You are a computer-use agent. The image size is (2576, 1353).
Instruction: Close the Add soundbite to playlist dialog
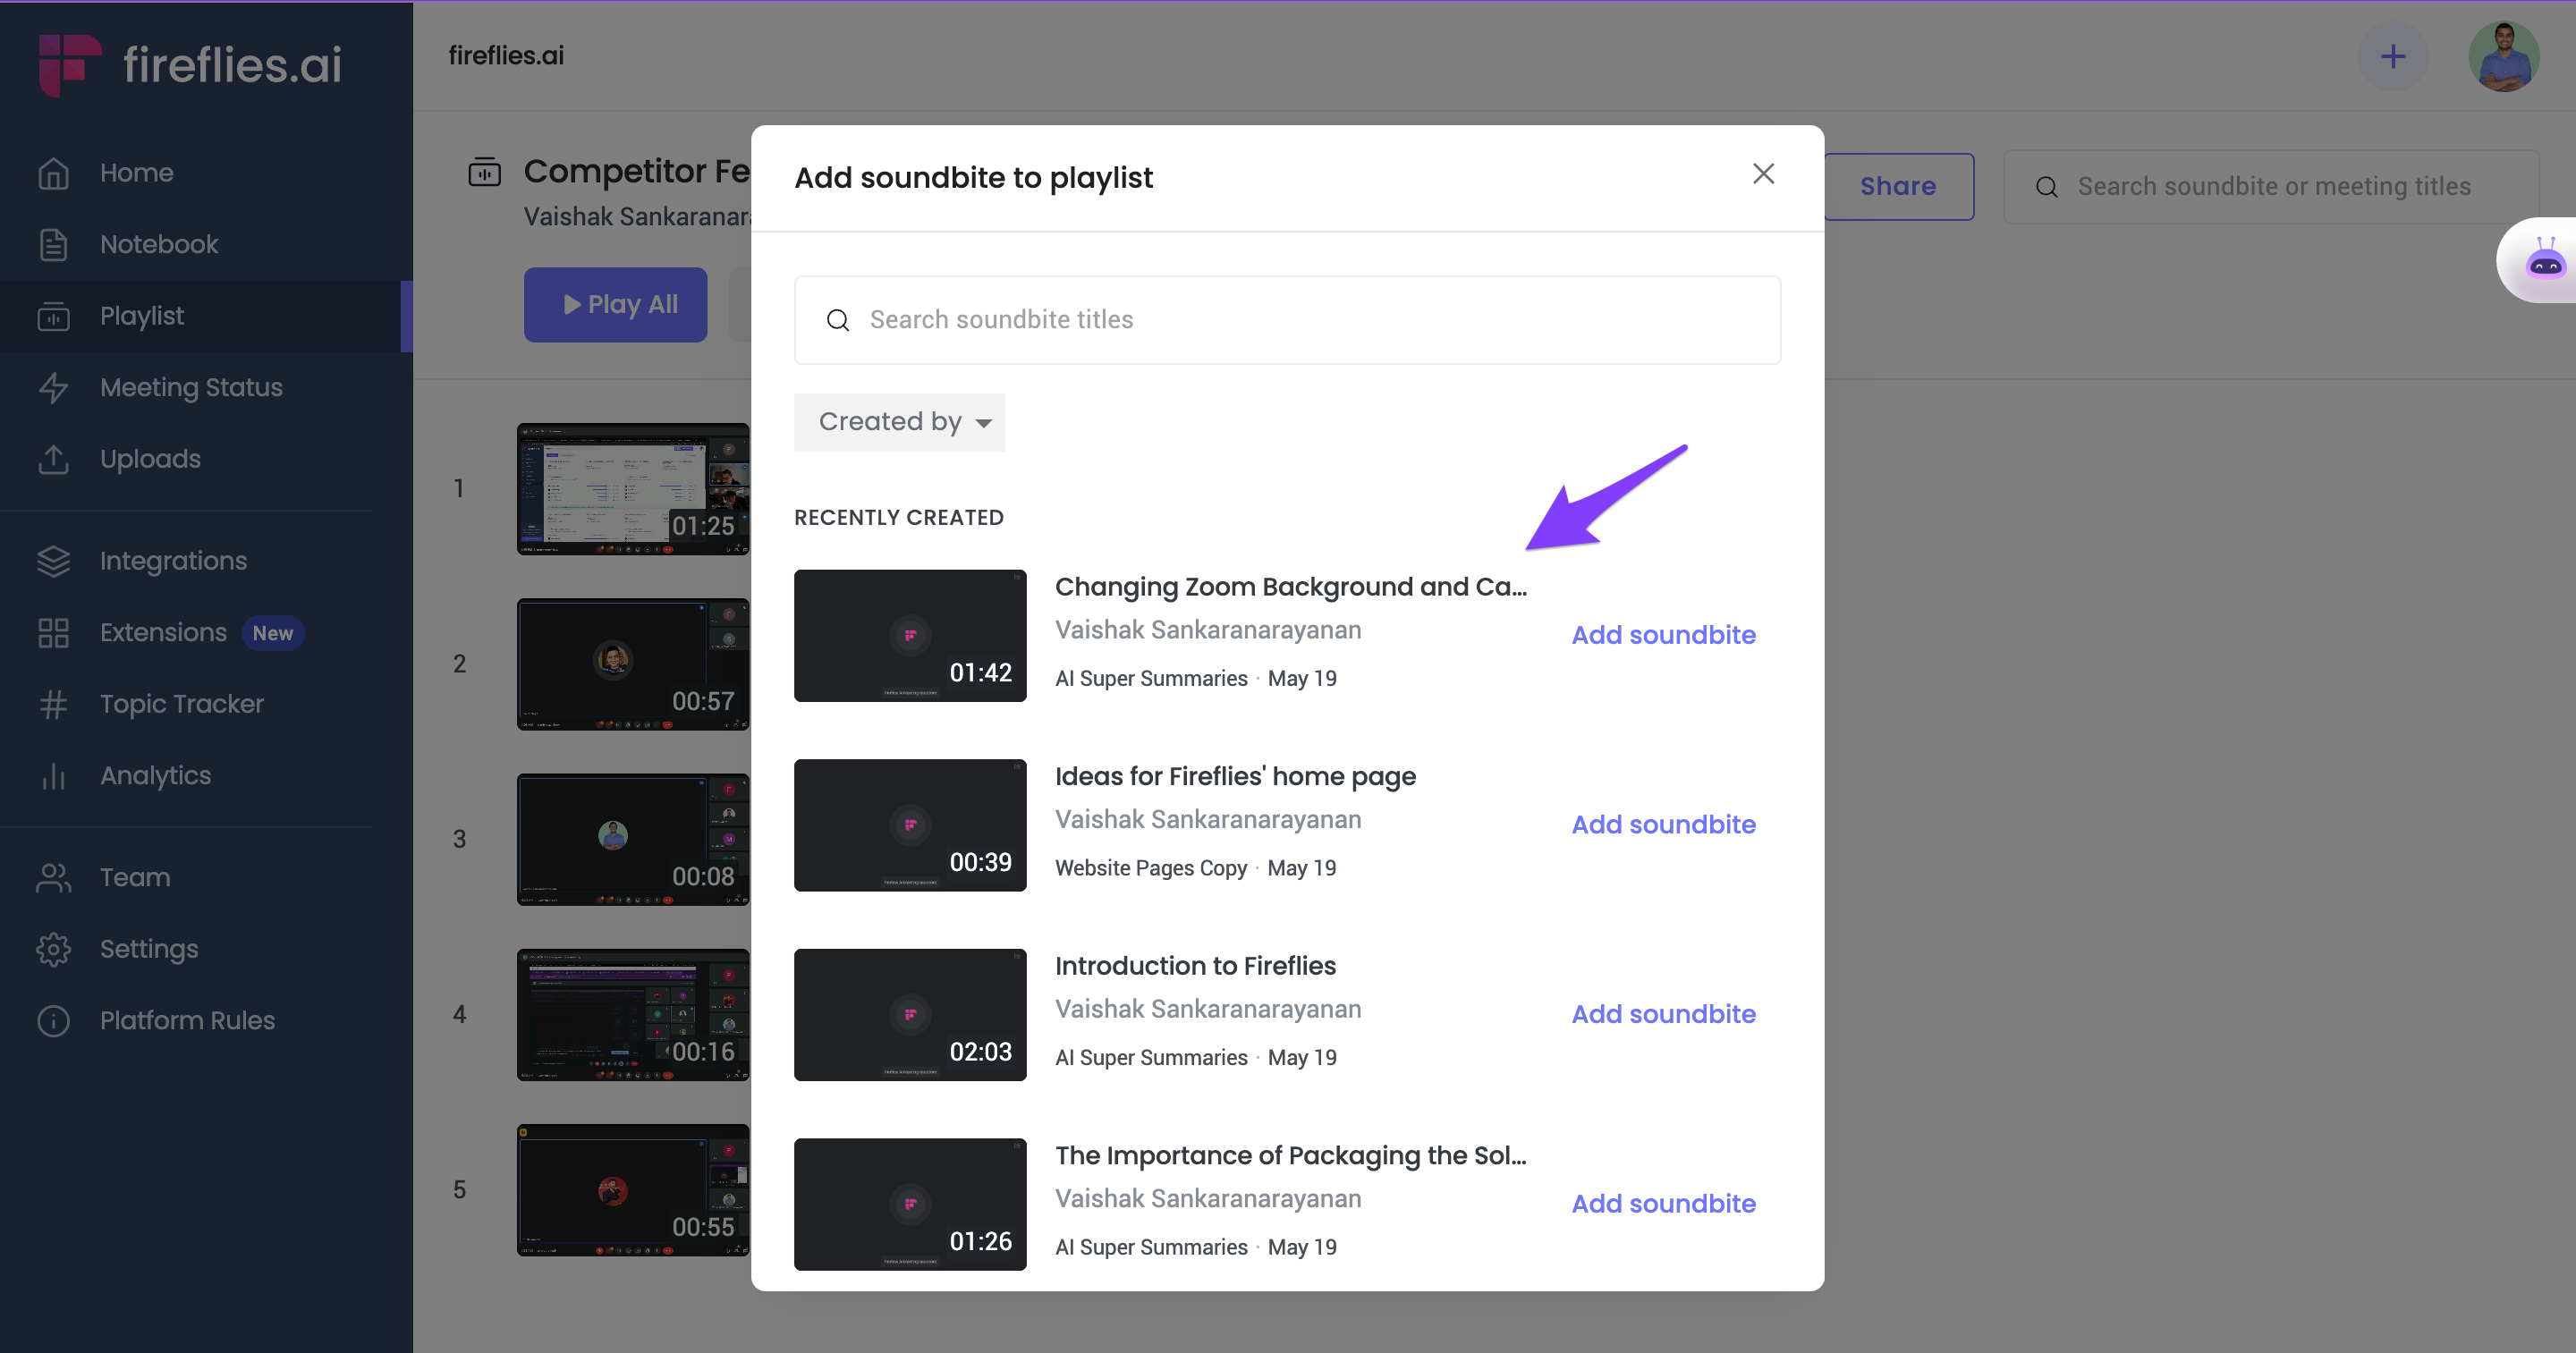pos(1764,174)
